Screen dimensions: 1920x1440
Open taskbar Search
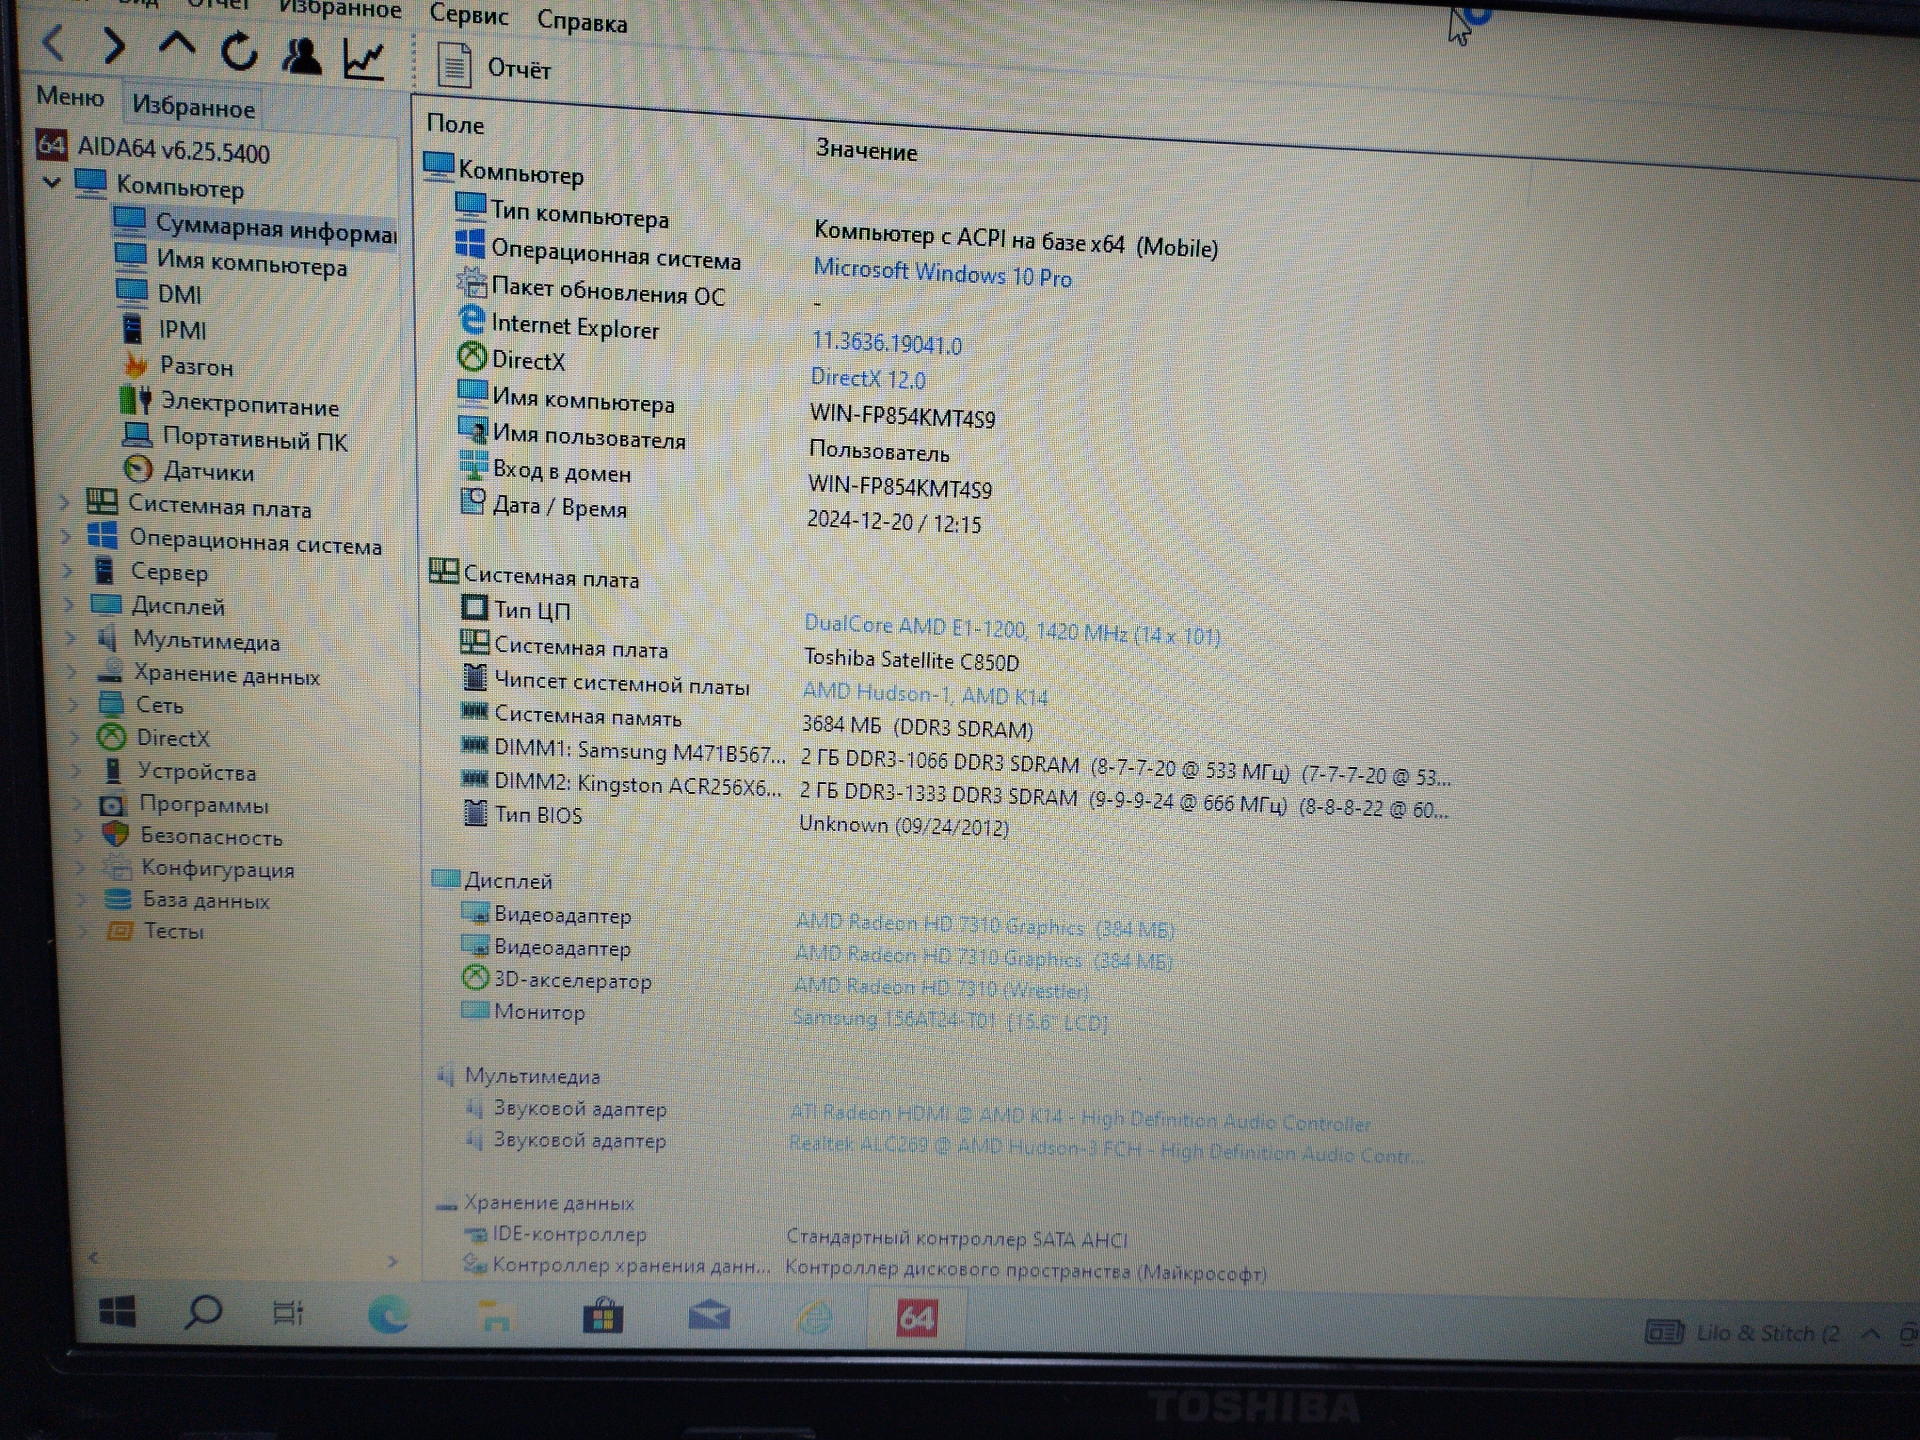204,1311
